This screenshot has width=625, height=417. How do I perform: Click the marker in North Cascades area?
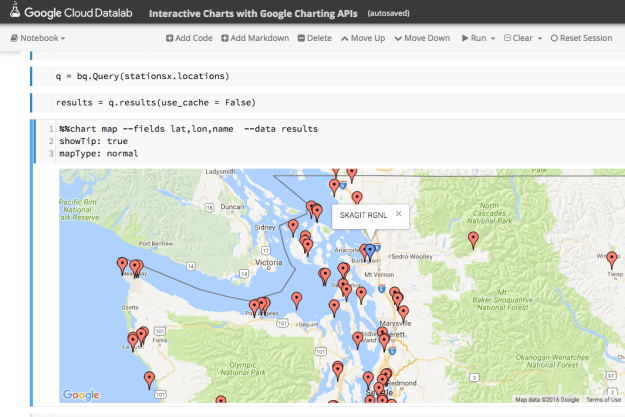[473, 240]
